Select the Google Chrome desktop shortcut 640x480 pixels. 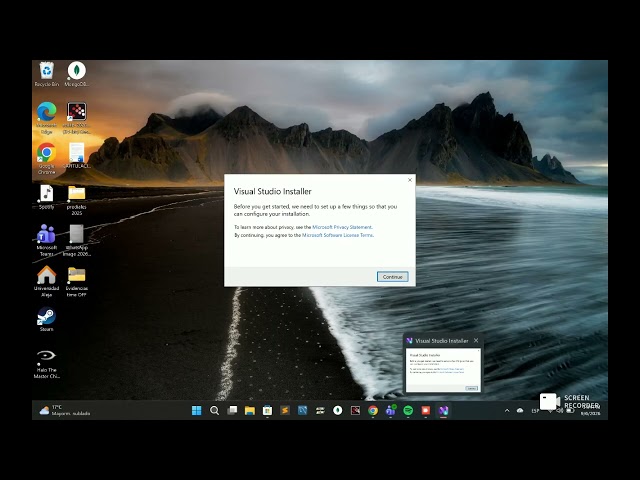(x=47, y=159)
